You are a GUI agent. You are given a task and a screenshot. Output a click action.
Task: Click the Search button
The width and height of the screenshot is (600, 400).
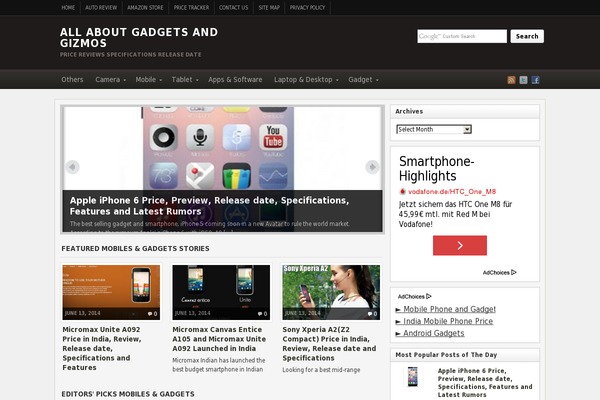pos(527,36)
